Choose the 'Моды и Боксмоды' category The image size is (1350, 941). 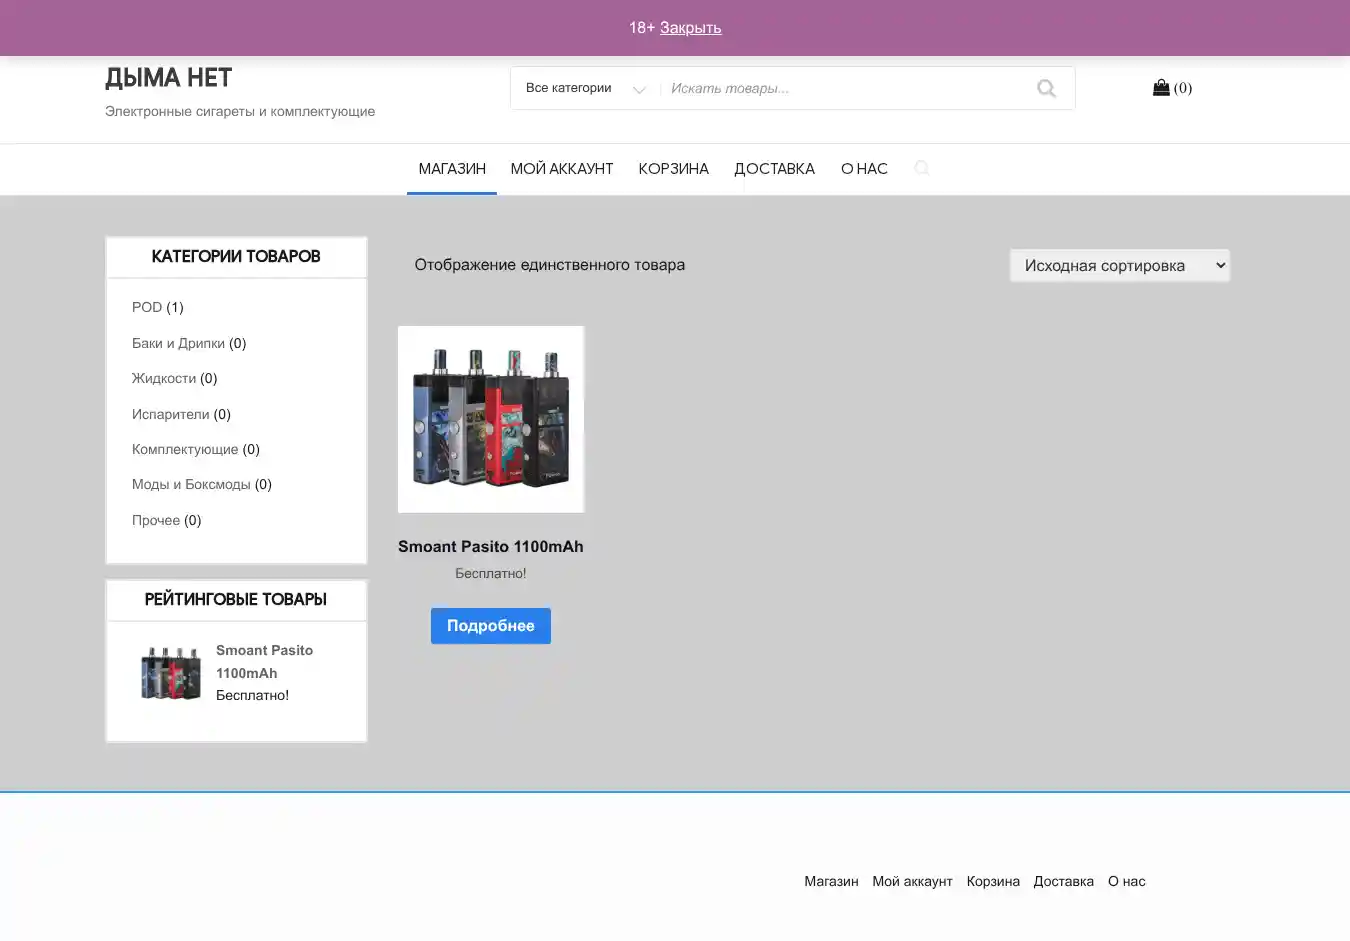[x=191, y=484]
